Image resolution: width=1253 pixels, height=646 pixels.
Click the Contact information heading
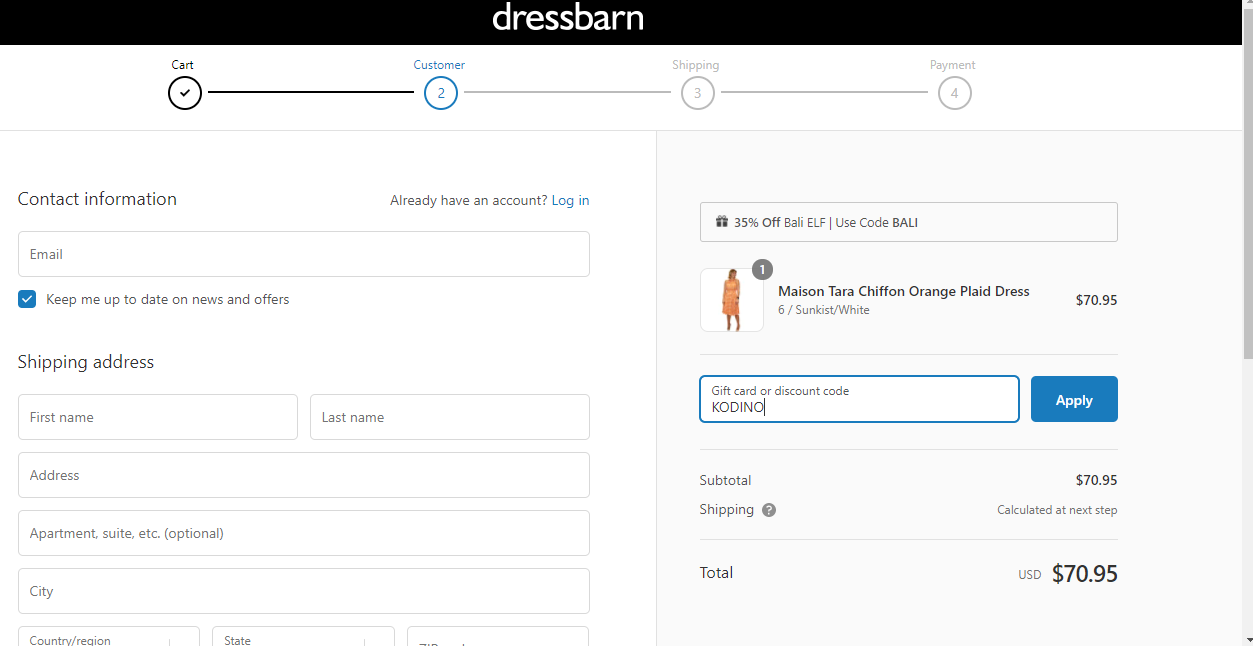(x=97, y=199)
